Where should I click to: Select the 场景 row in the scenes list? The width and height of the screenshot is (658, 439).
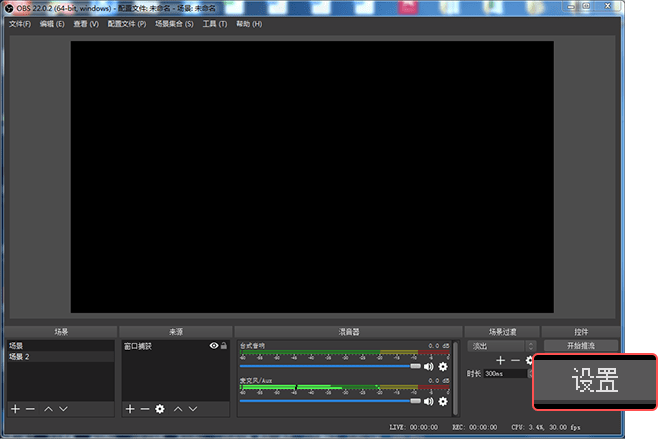pyautogui.click(x=61, y=346)
